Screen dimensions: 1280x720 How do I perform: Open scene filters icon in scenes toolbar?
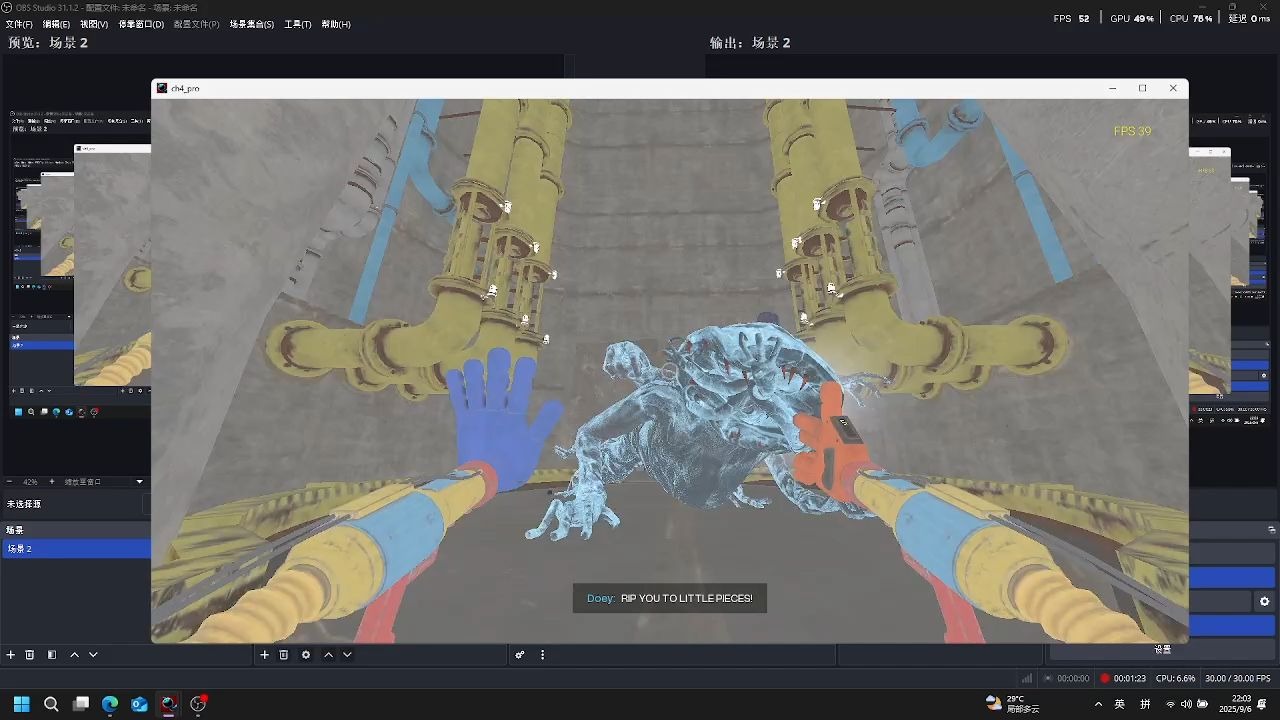click(52, 655)
